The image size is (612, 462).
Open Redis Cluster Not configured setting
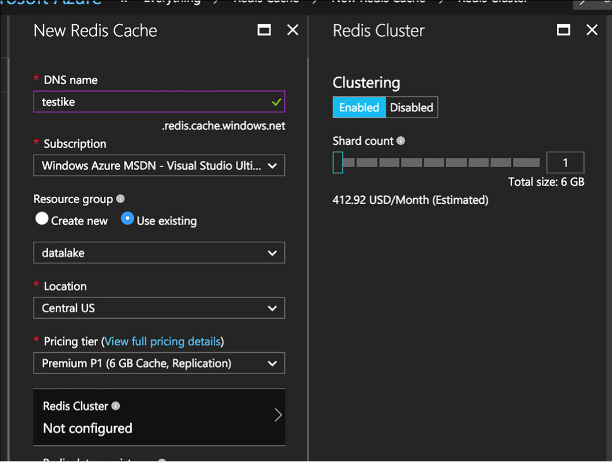pyautogui.click(x=159, y=417)
